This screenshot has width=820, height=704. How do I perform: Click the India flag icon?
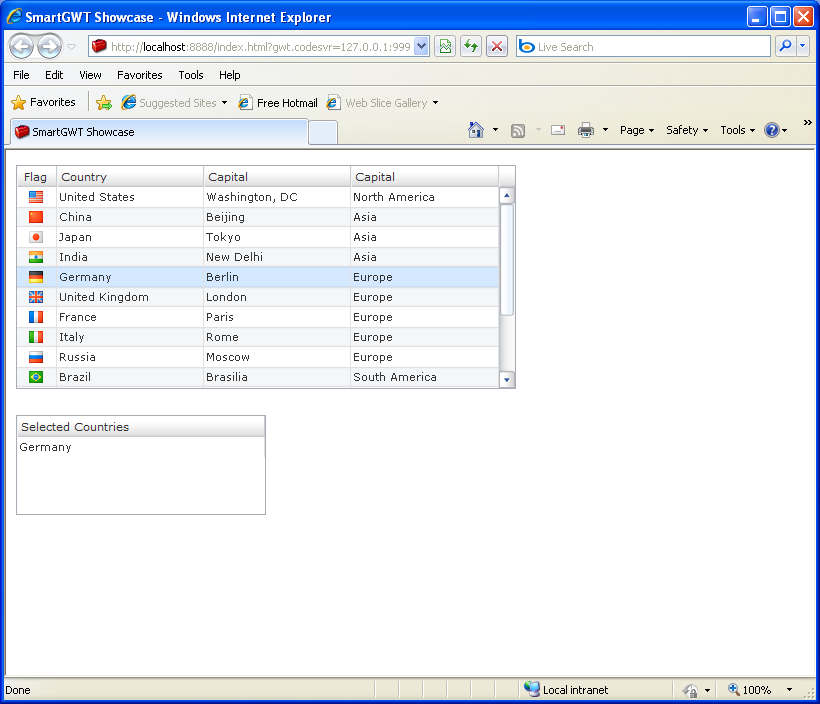click(36, 257)
